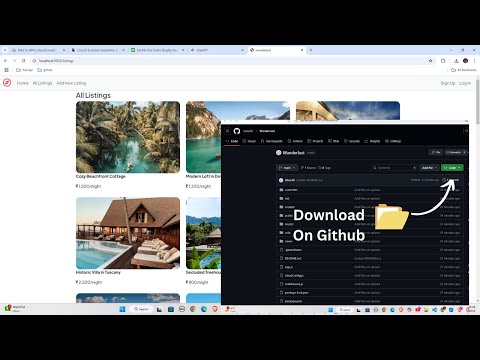
Task: Open the README.md file row
Action: tap(370, 258)
